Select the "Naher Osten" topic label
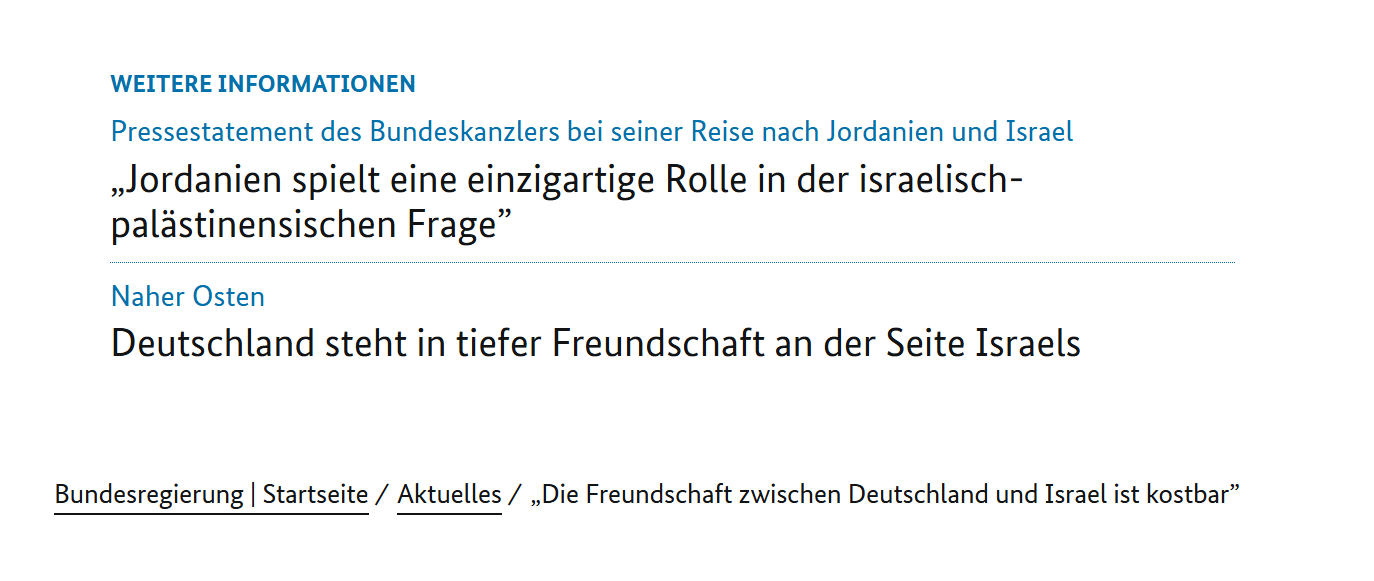Viewport: 1374px width, 581px height. point(188,297)
